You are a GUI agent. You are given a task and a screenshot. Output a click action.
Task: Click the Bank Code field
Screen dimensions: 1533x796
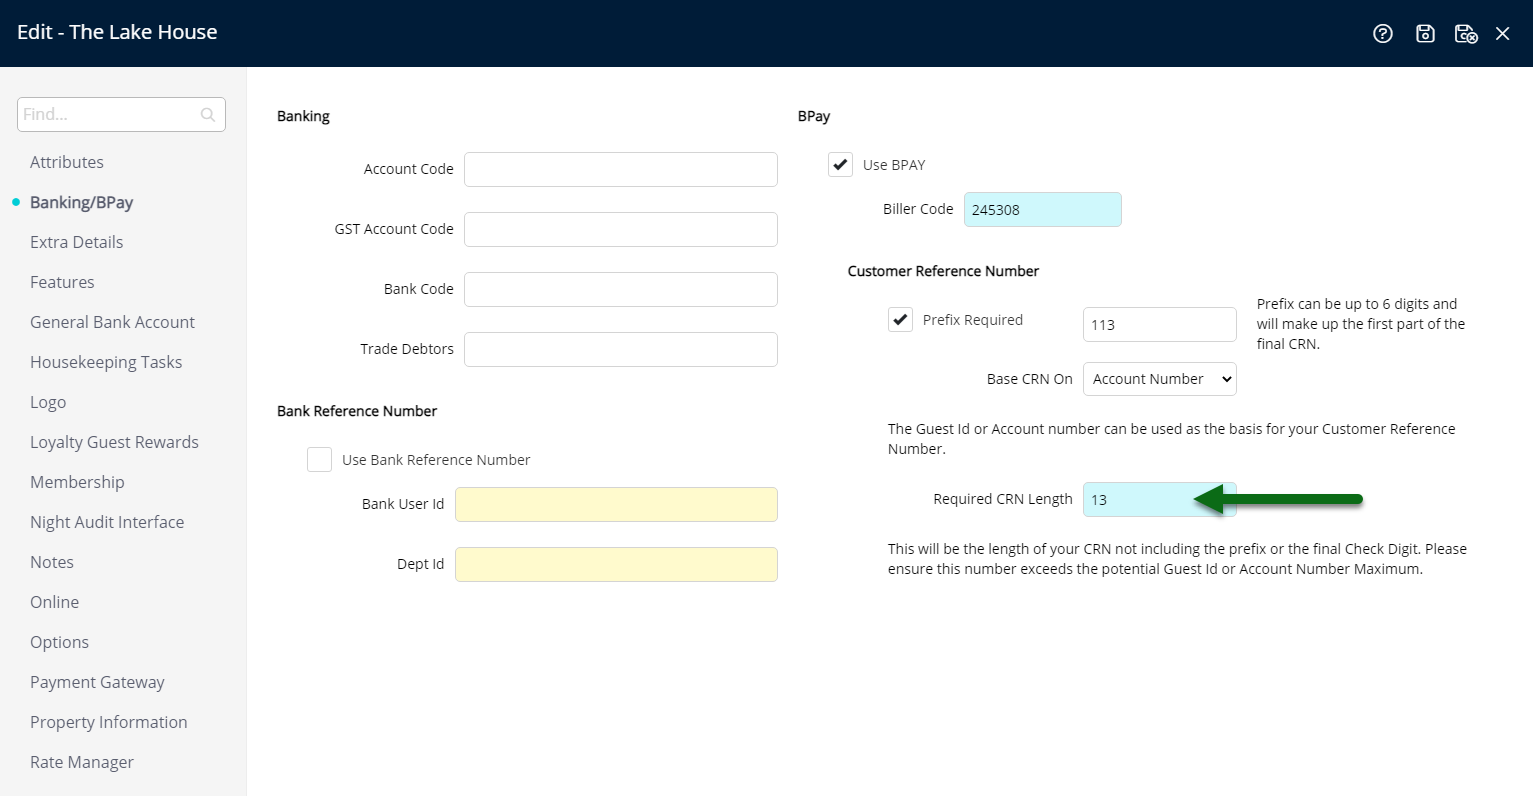click(621, 289)
